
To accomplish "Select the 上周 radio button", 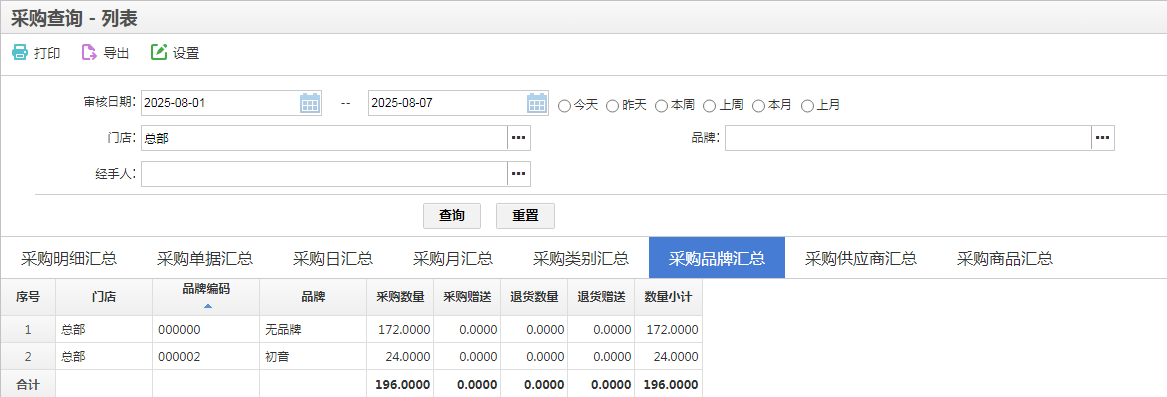I will 709,106.
